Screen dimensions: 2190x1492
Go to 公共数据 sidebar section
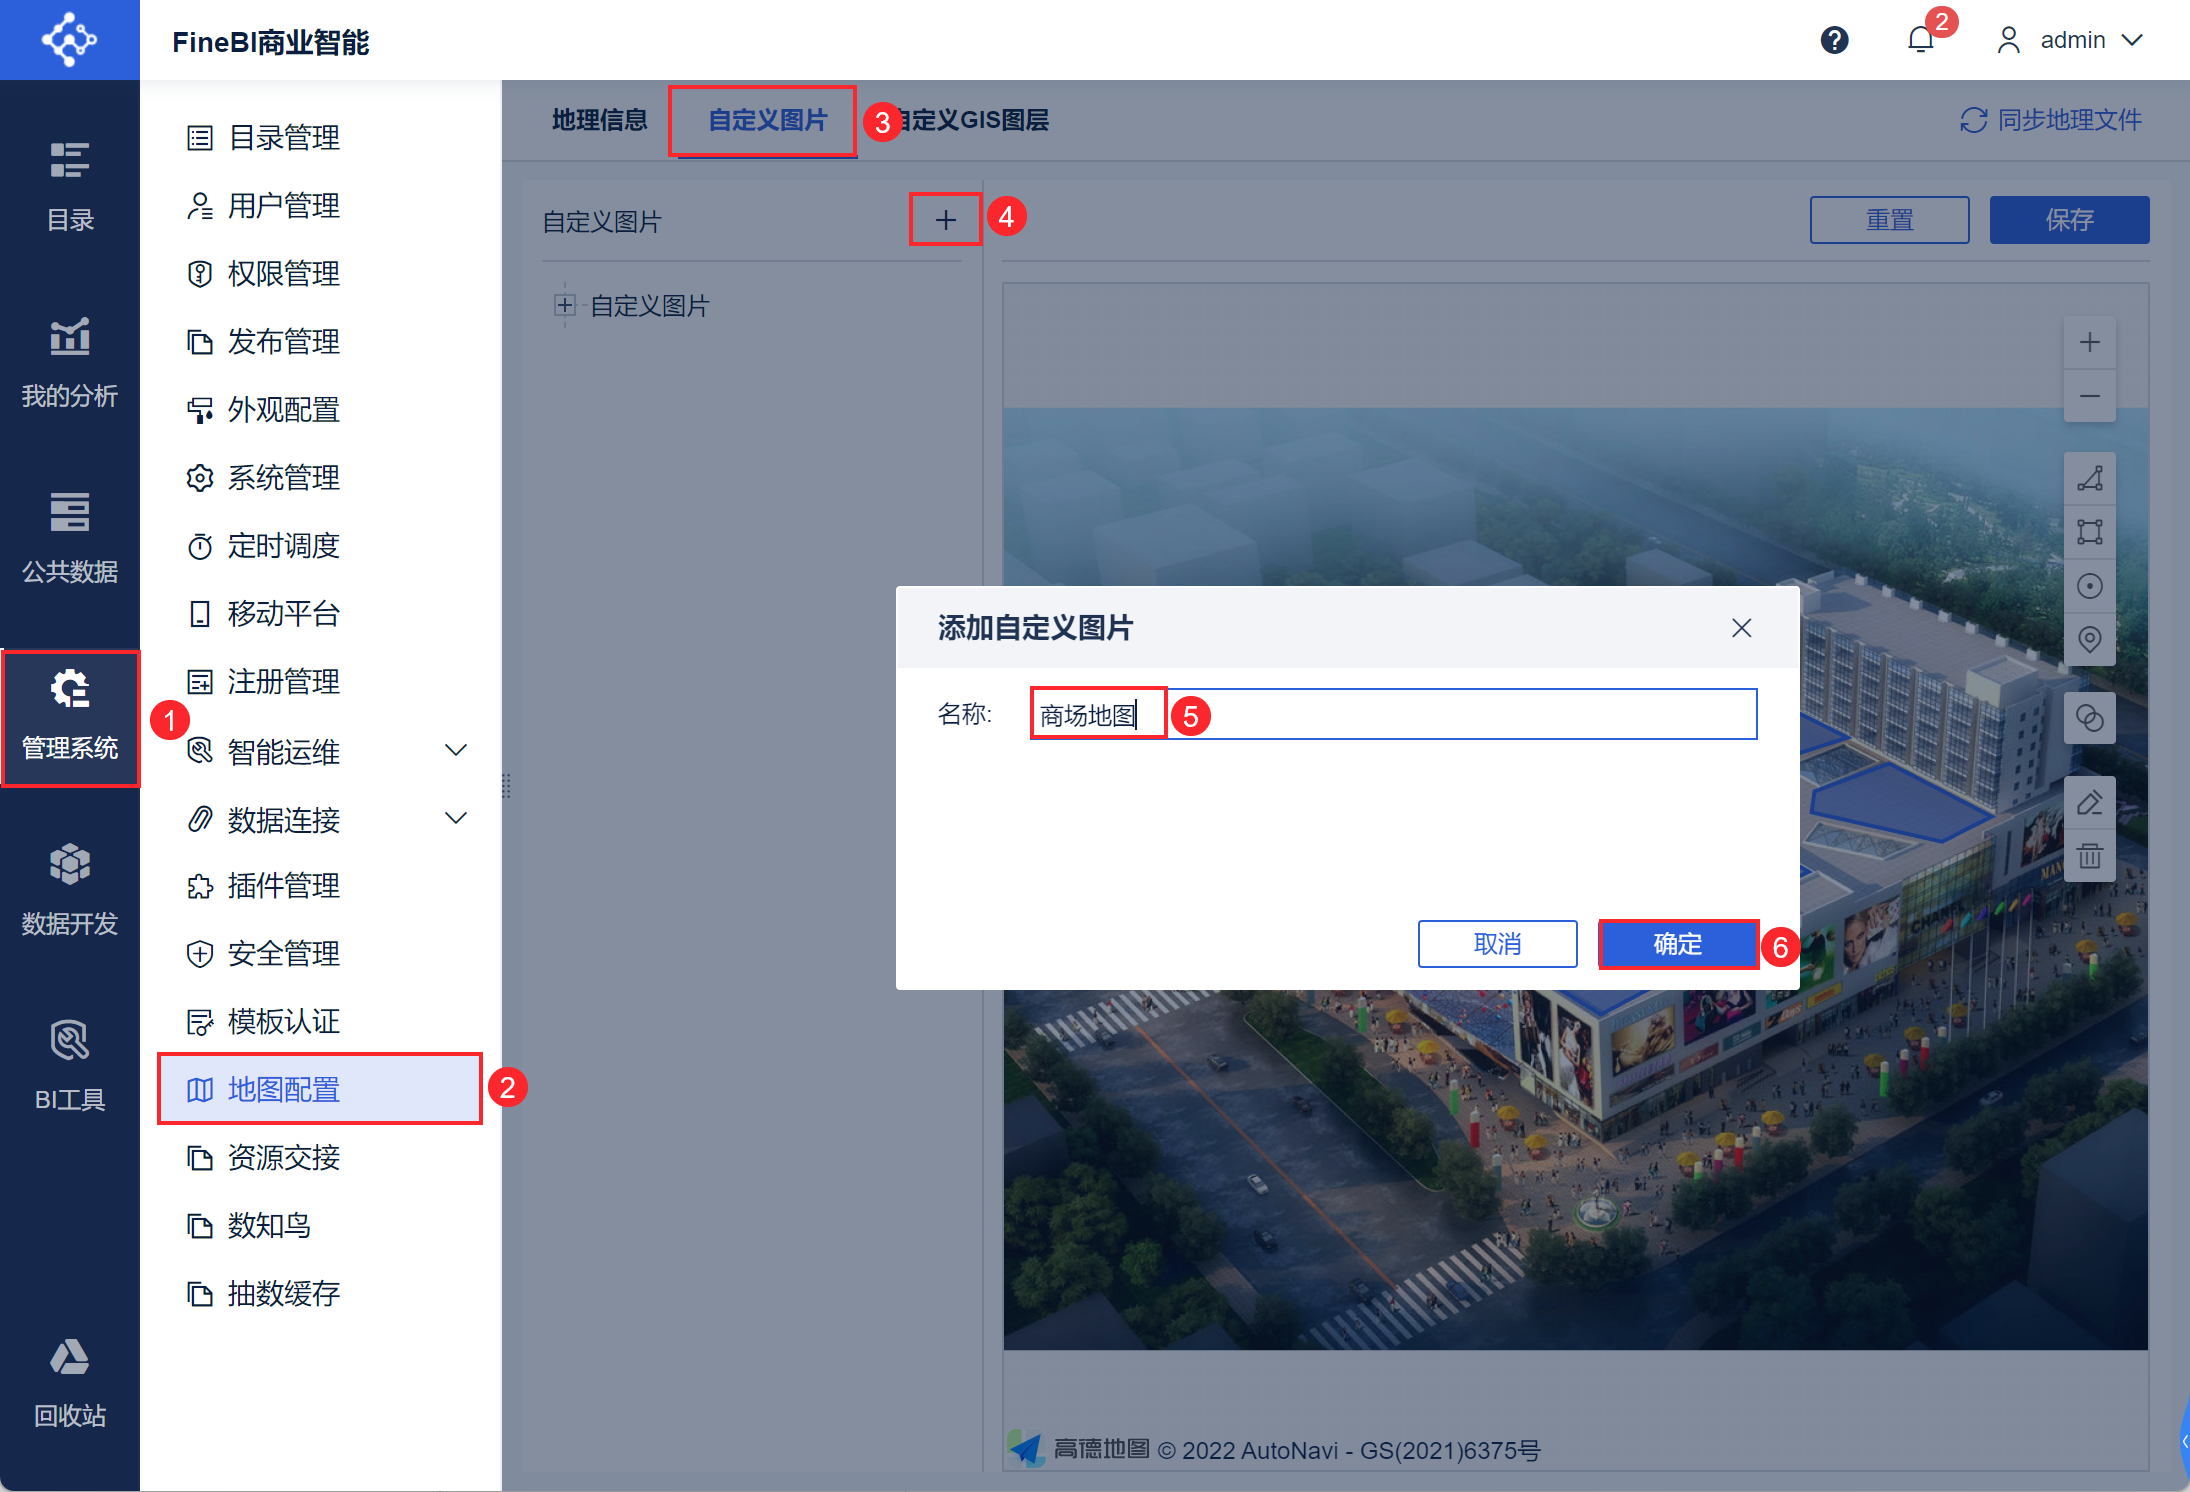click(70, 538)
